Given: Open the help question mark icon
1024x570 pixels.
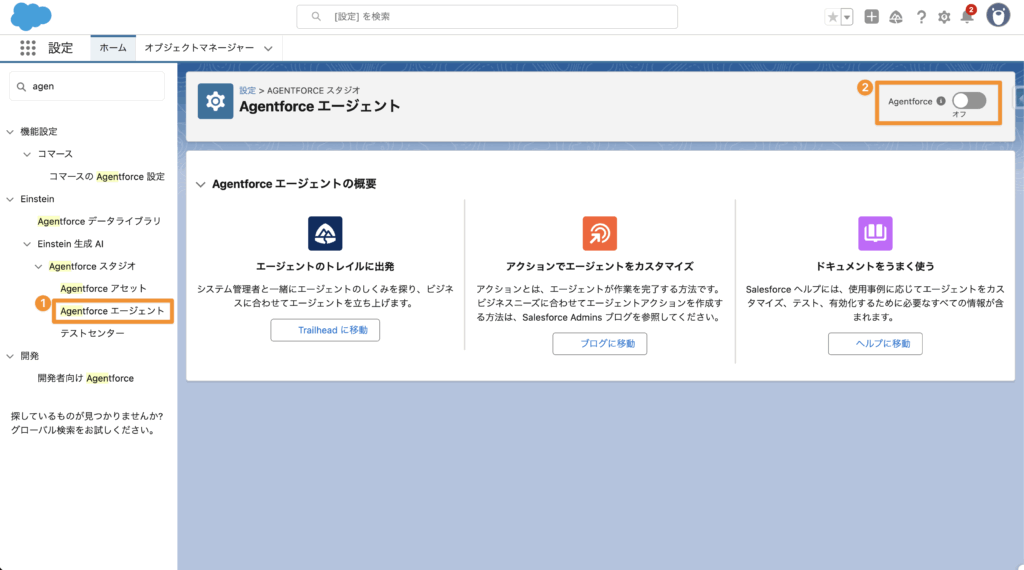Looking at the screenshot, I should (921, 17).
